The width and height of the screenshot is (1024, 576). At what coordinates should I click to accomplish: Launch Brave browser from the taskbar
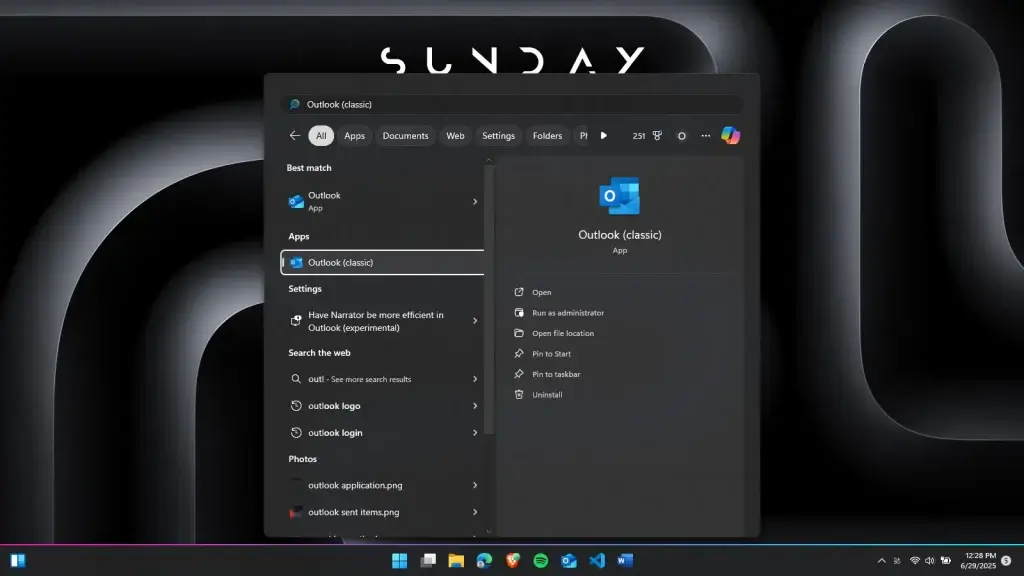point(513,560)
